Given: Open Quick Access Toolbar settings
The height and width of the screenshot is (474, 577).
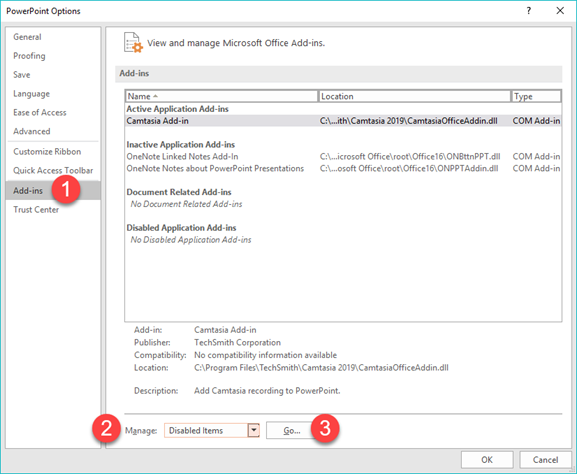Looking at the screenshot, I should coord(53,170).
